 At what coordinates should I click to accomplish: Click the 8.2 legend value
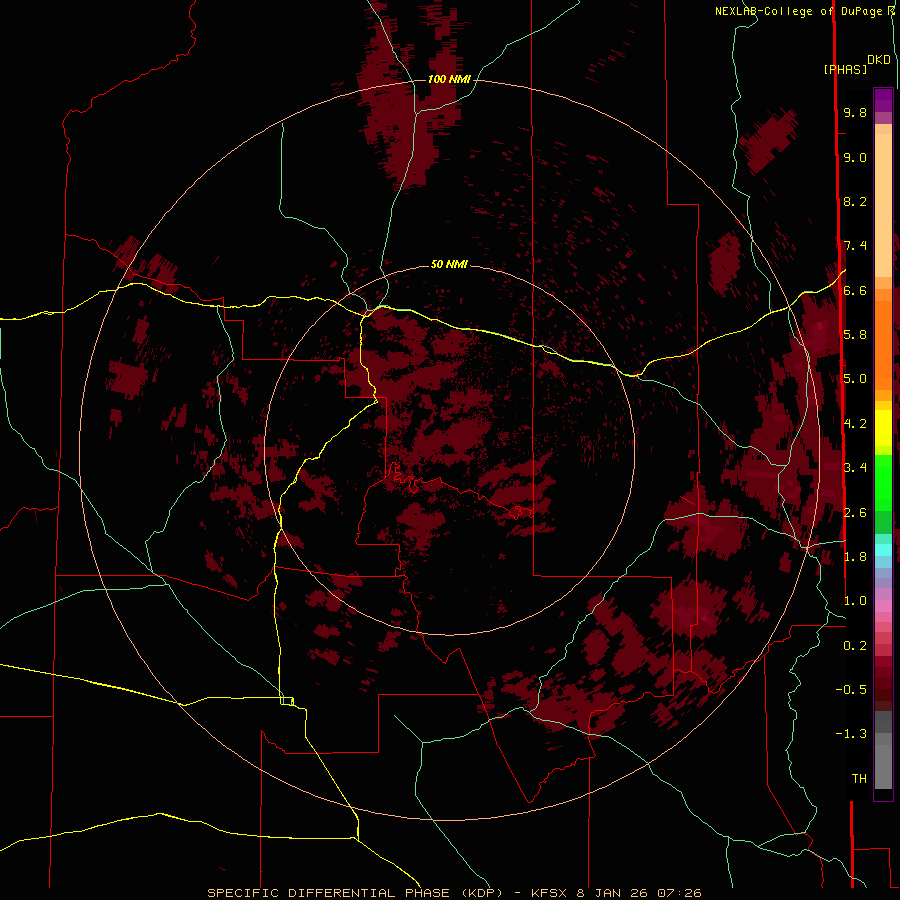click(x=855, y=201)
